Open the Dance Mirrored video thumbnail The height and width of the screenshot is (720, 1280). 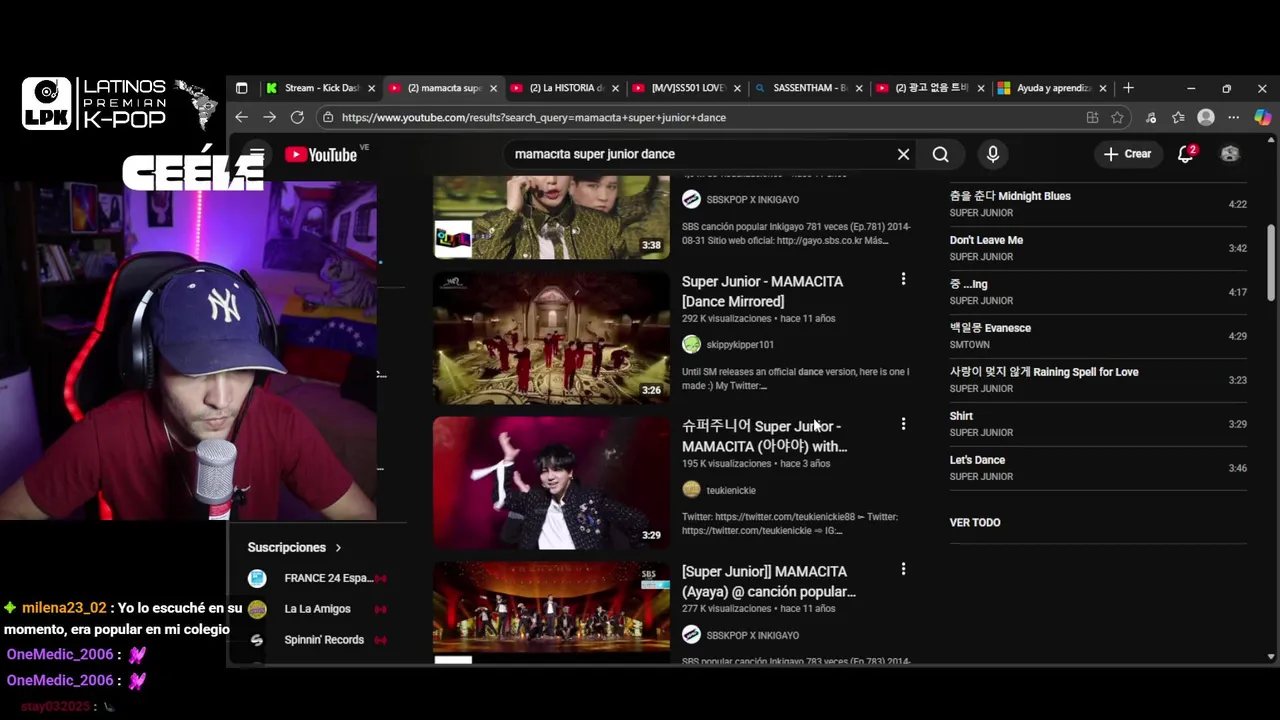(551, 337)
